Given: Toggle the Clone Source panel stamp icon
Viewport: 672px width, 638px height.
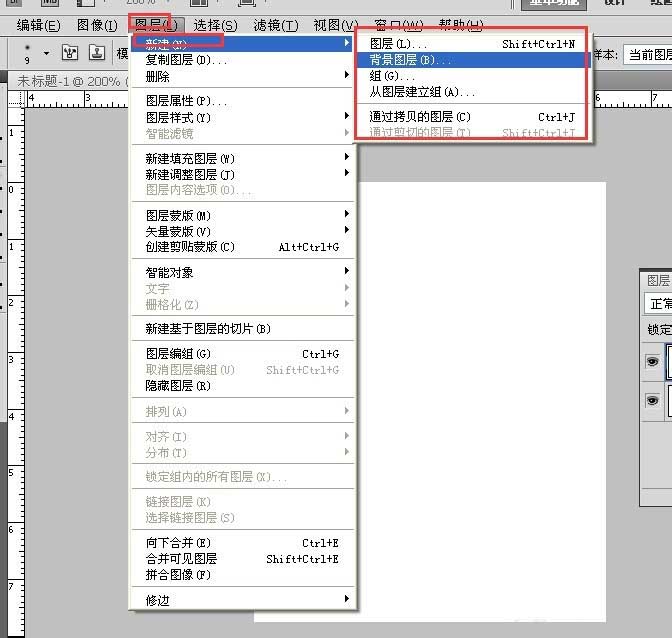Looking at the screenshot, I should (x=97, y=53).
